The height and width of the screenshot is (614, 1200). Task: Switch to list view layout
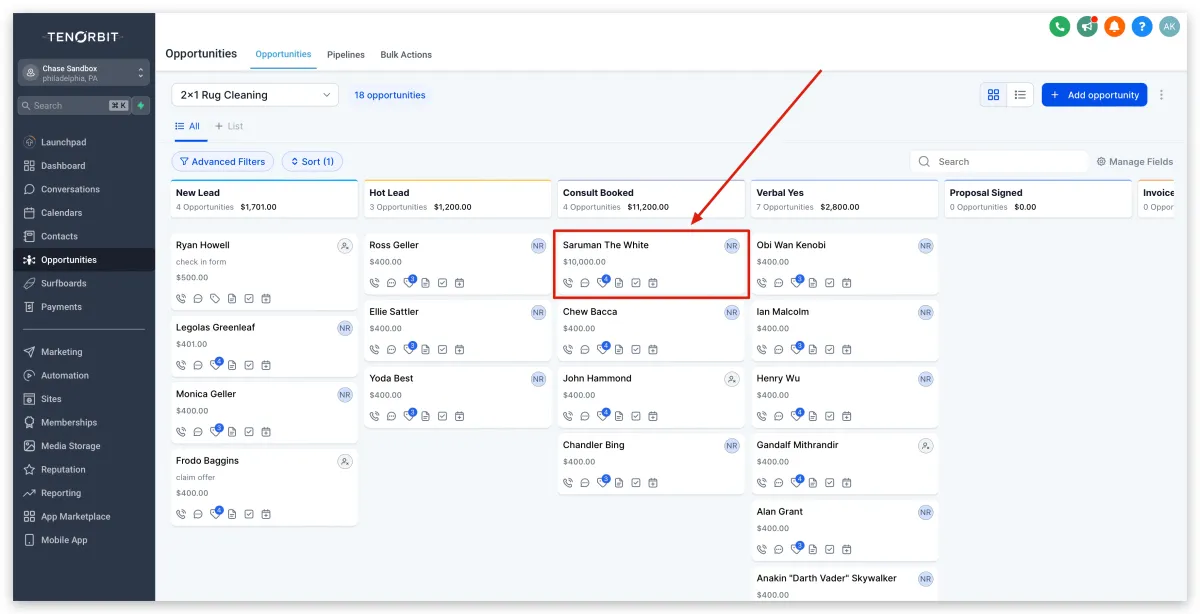(x=1020, y=95)
